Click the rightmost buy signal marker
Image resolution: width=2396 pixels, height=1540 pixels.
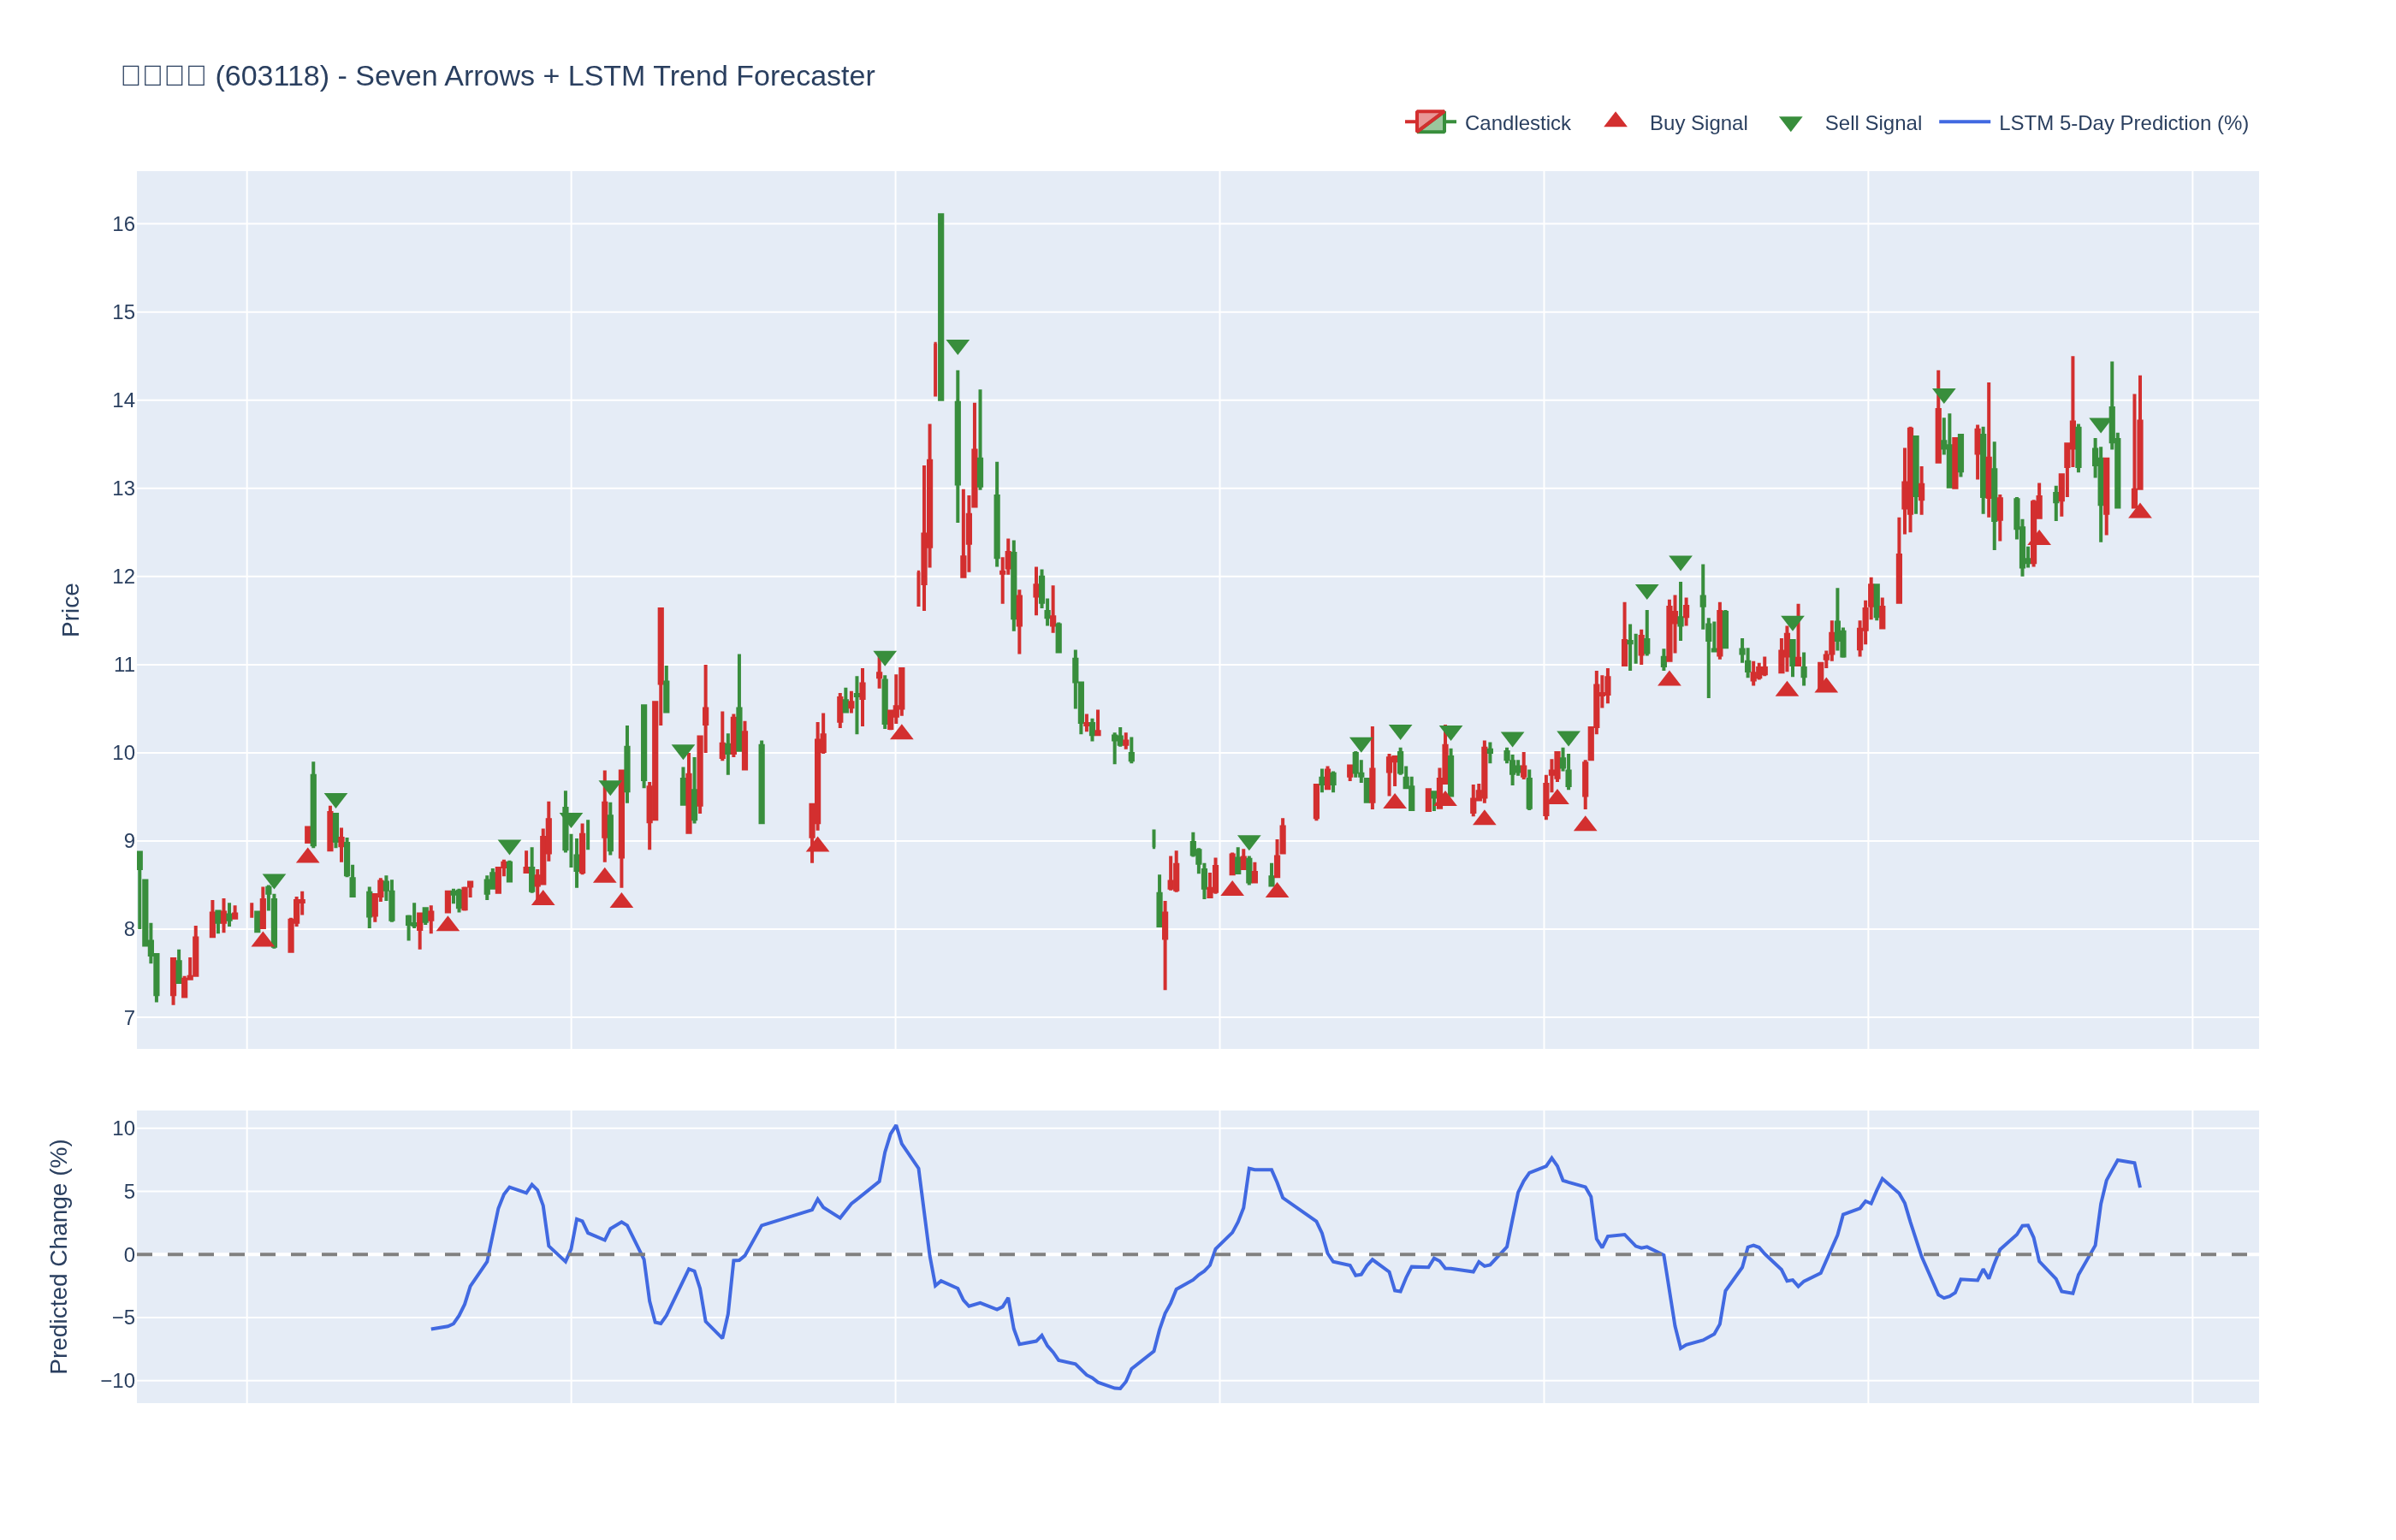point(2139,511)
